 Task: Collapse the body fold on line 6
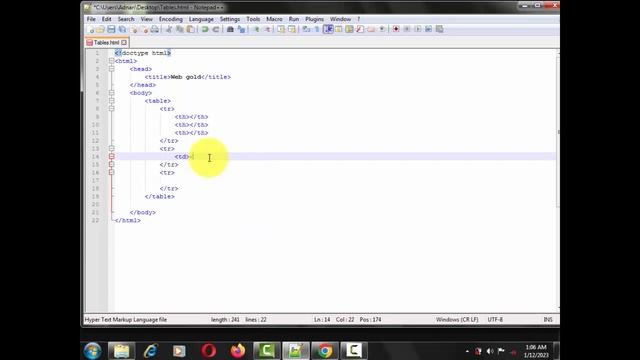click(111, 93)
